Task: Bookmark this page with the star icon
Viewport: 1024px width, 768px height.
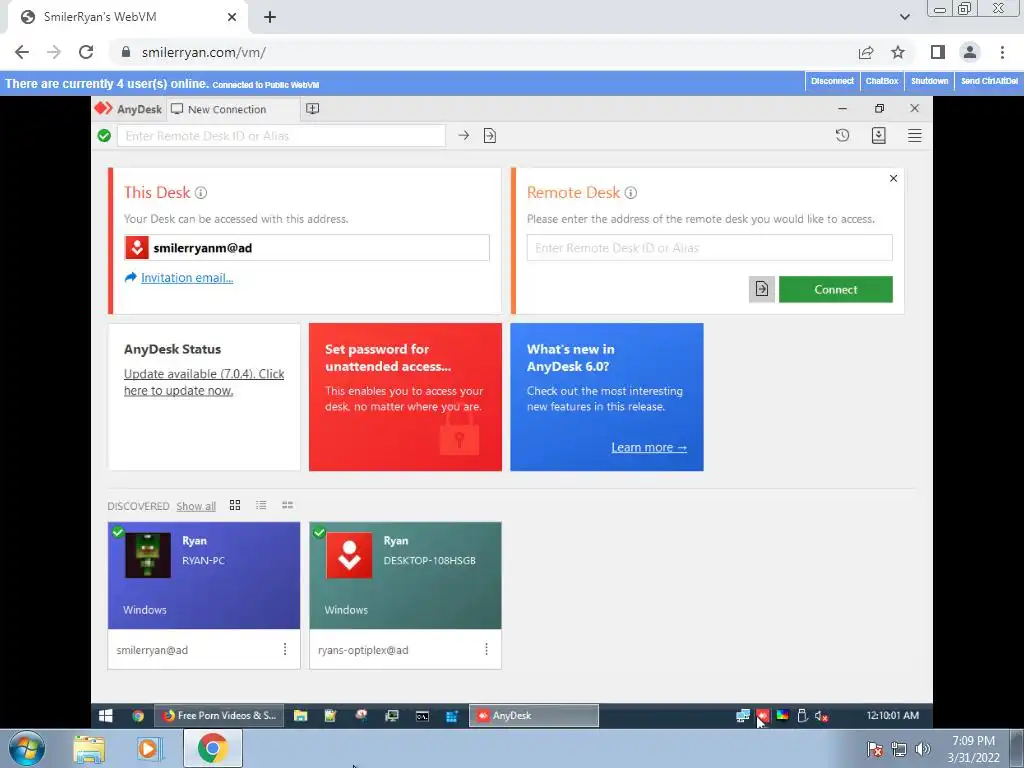Action: [x=898, y=52]
